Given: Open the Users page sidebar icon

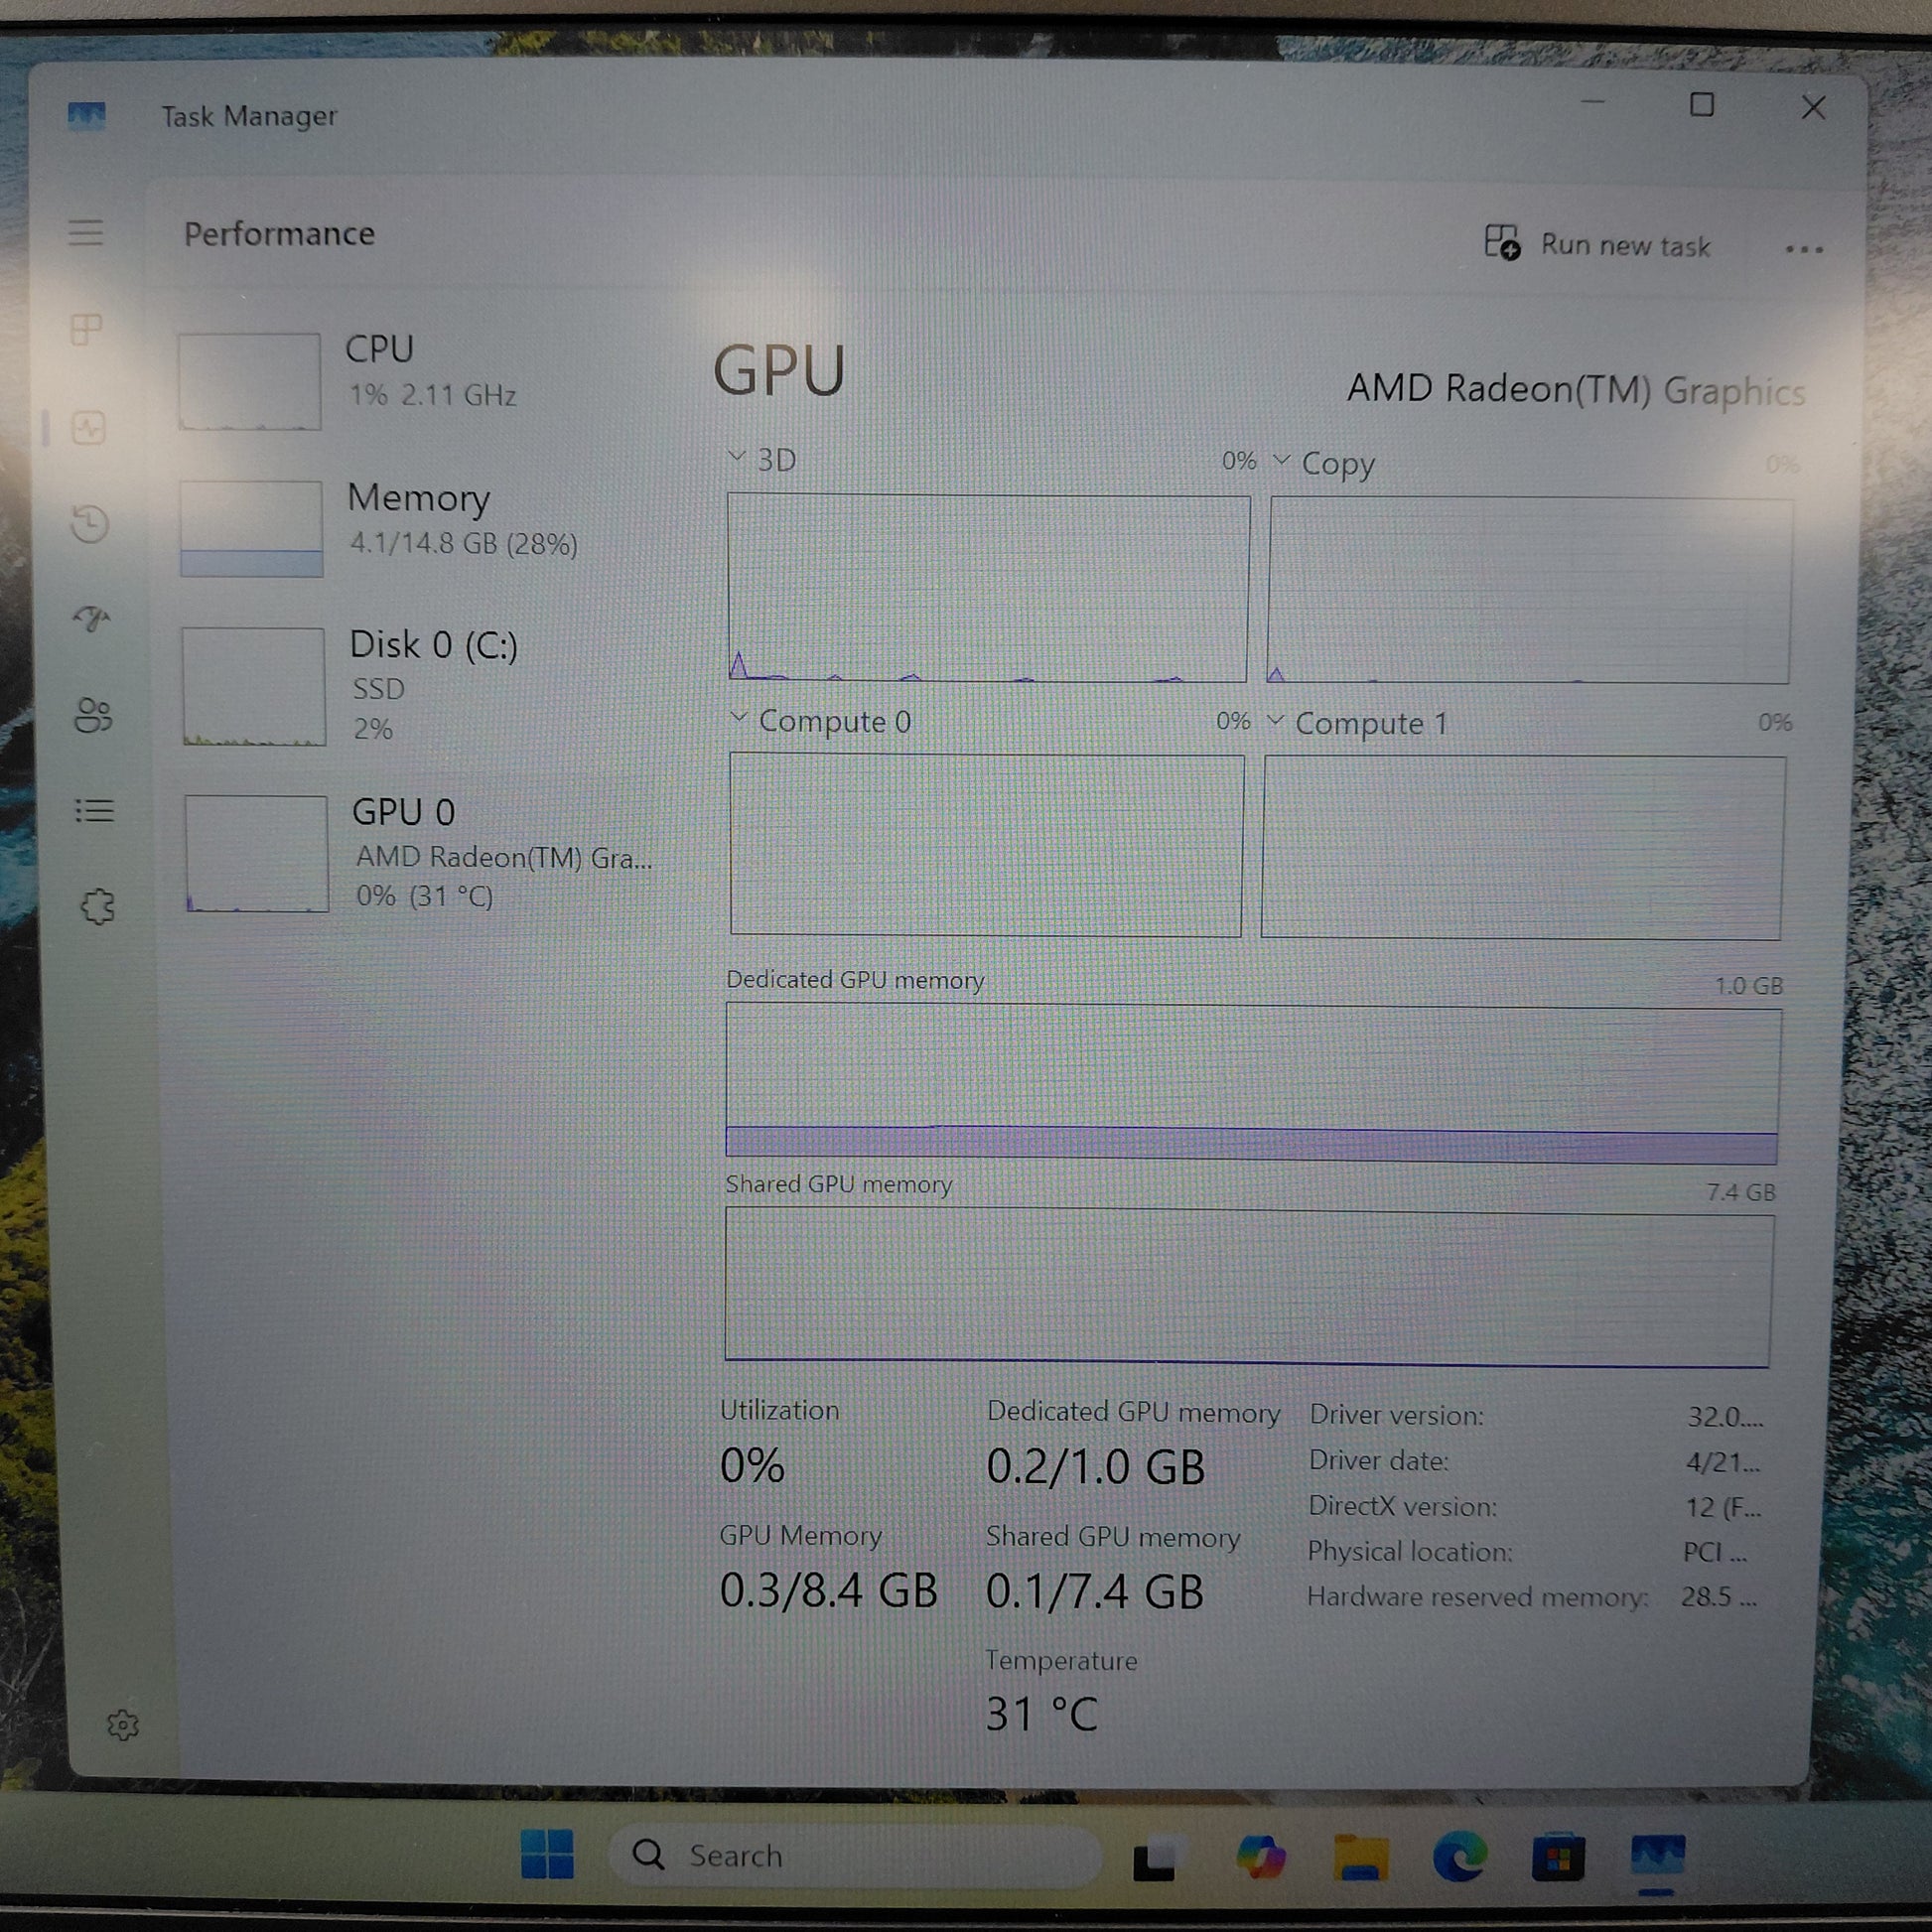Looking at the screenshot, I should tap(93, 715).
